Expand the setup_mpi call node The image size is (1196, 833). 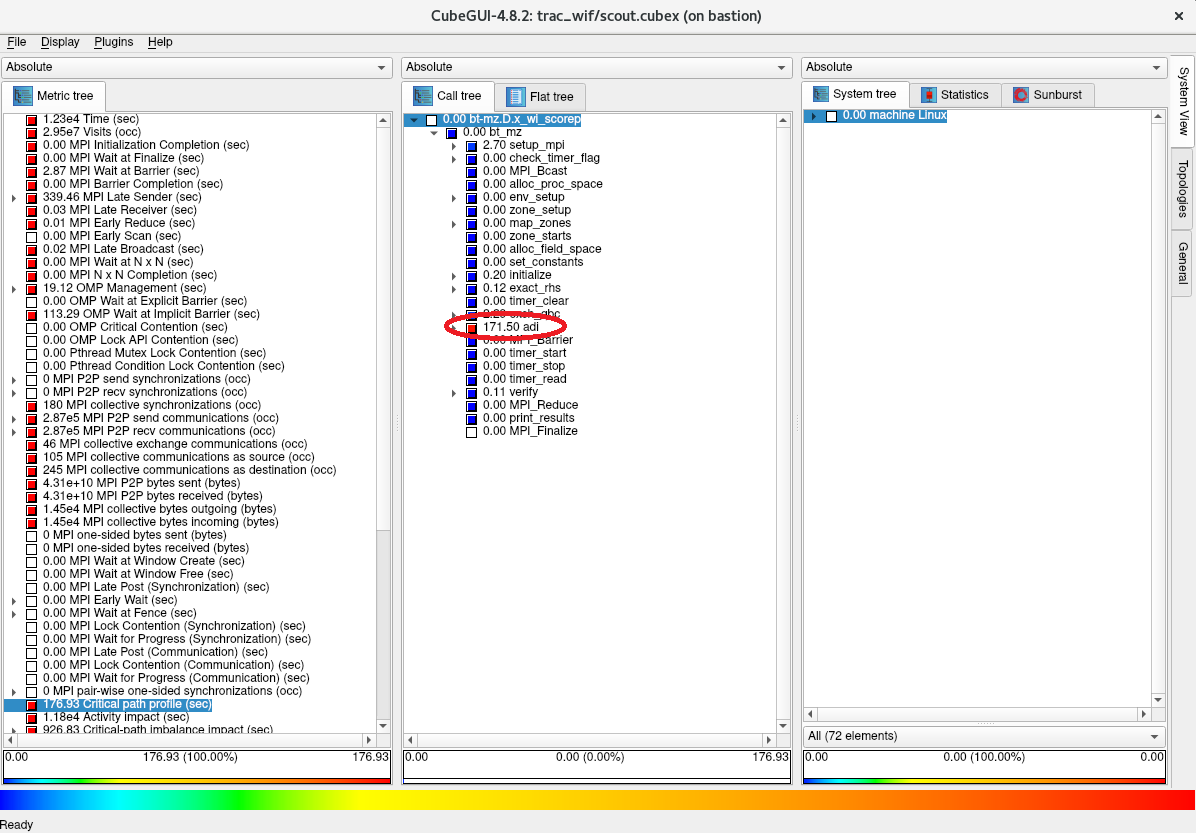click(x=454, y=146)
